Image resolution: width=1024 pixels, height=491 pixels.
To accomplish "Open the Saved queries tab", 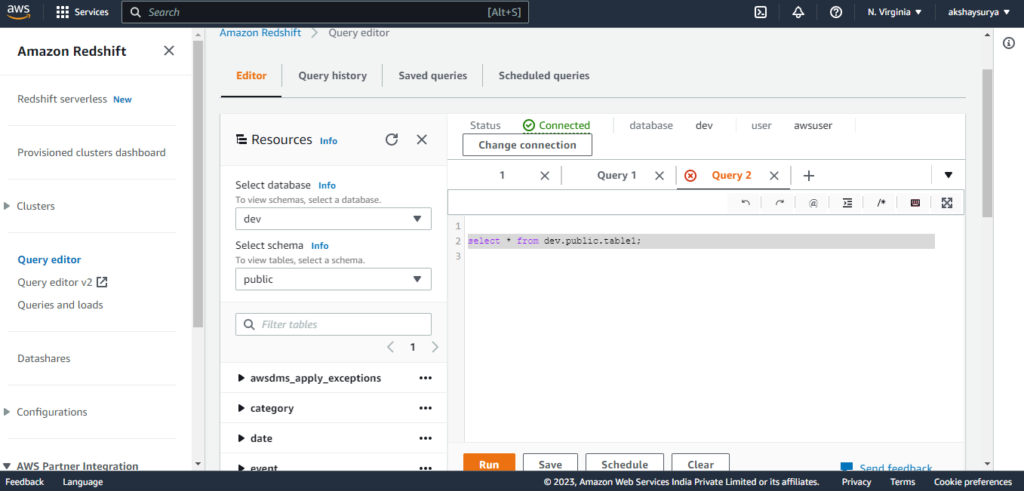I will [x=432, y=76].
